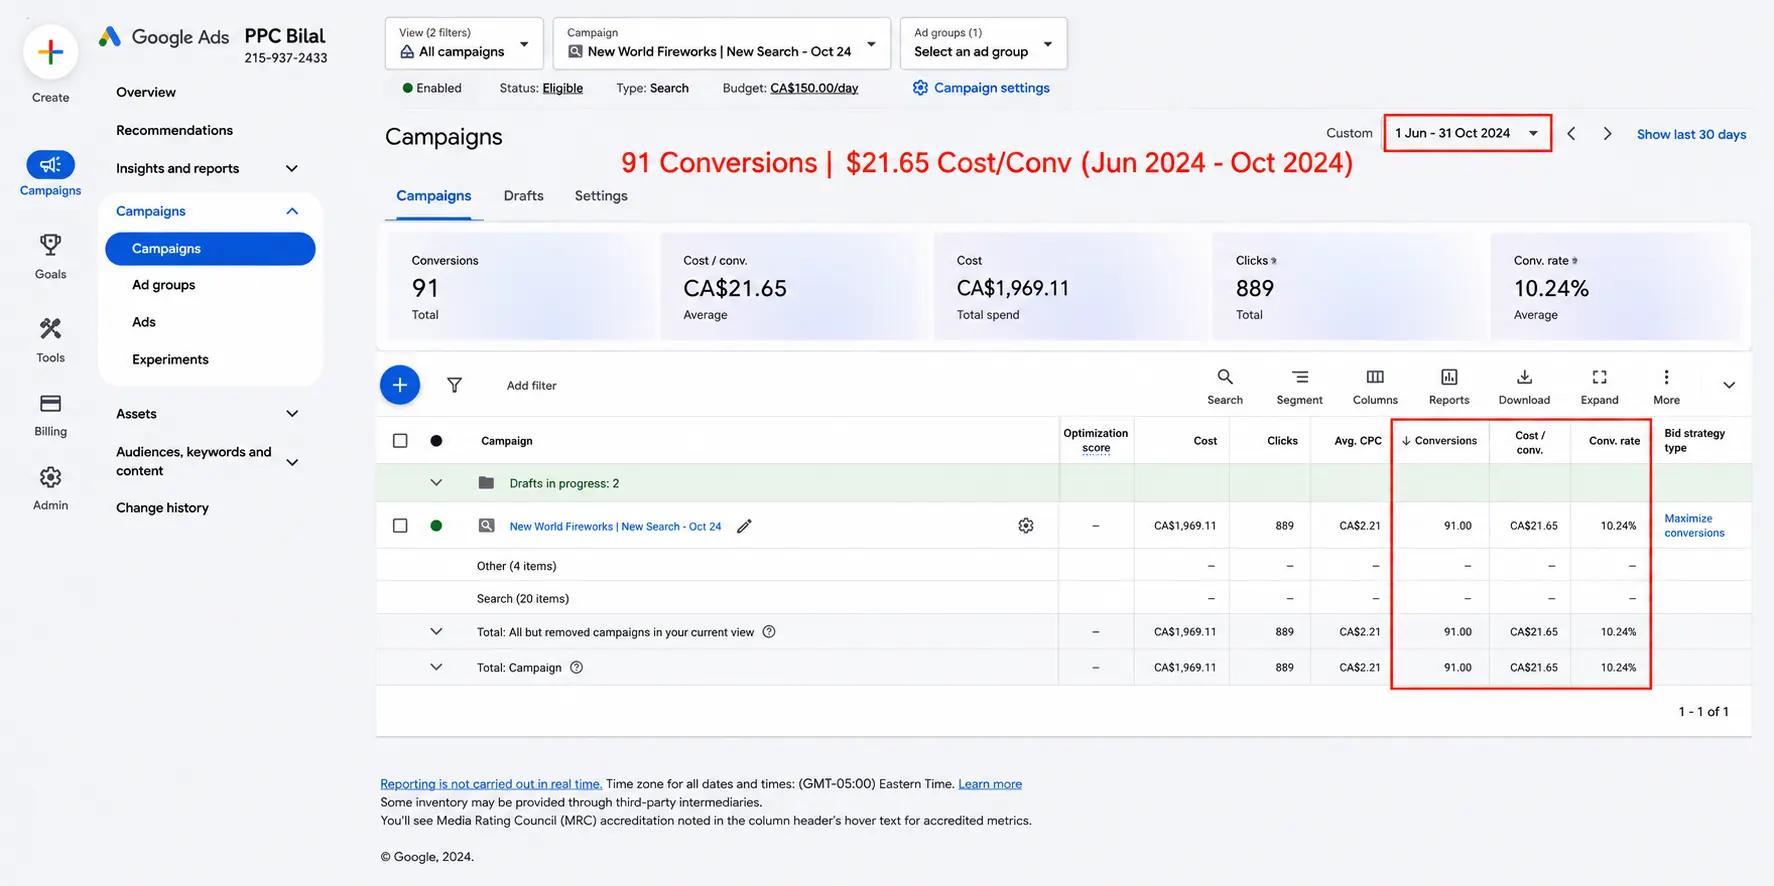Collapse the Campaigns sidebar section
Image resolution: width=1774 pixels, height=886 pixels.
point(292,211)
